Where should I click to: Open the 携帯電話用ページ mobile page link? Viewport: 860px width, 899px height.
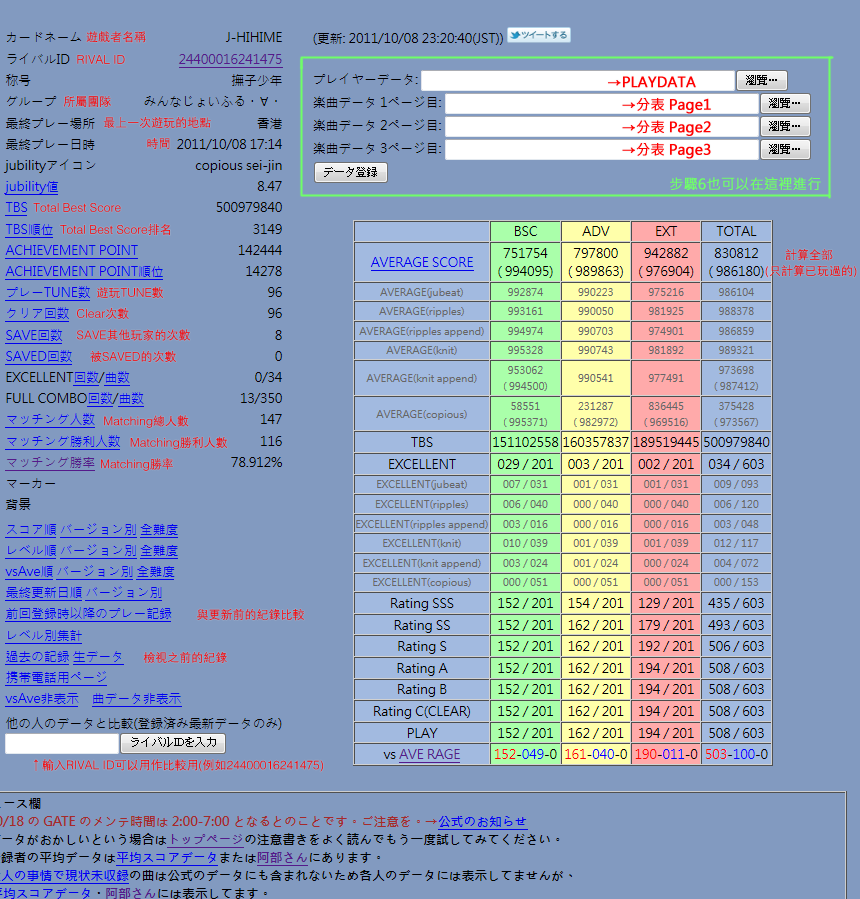[x=56, y=678]
